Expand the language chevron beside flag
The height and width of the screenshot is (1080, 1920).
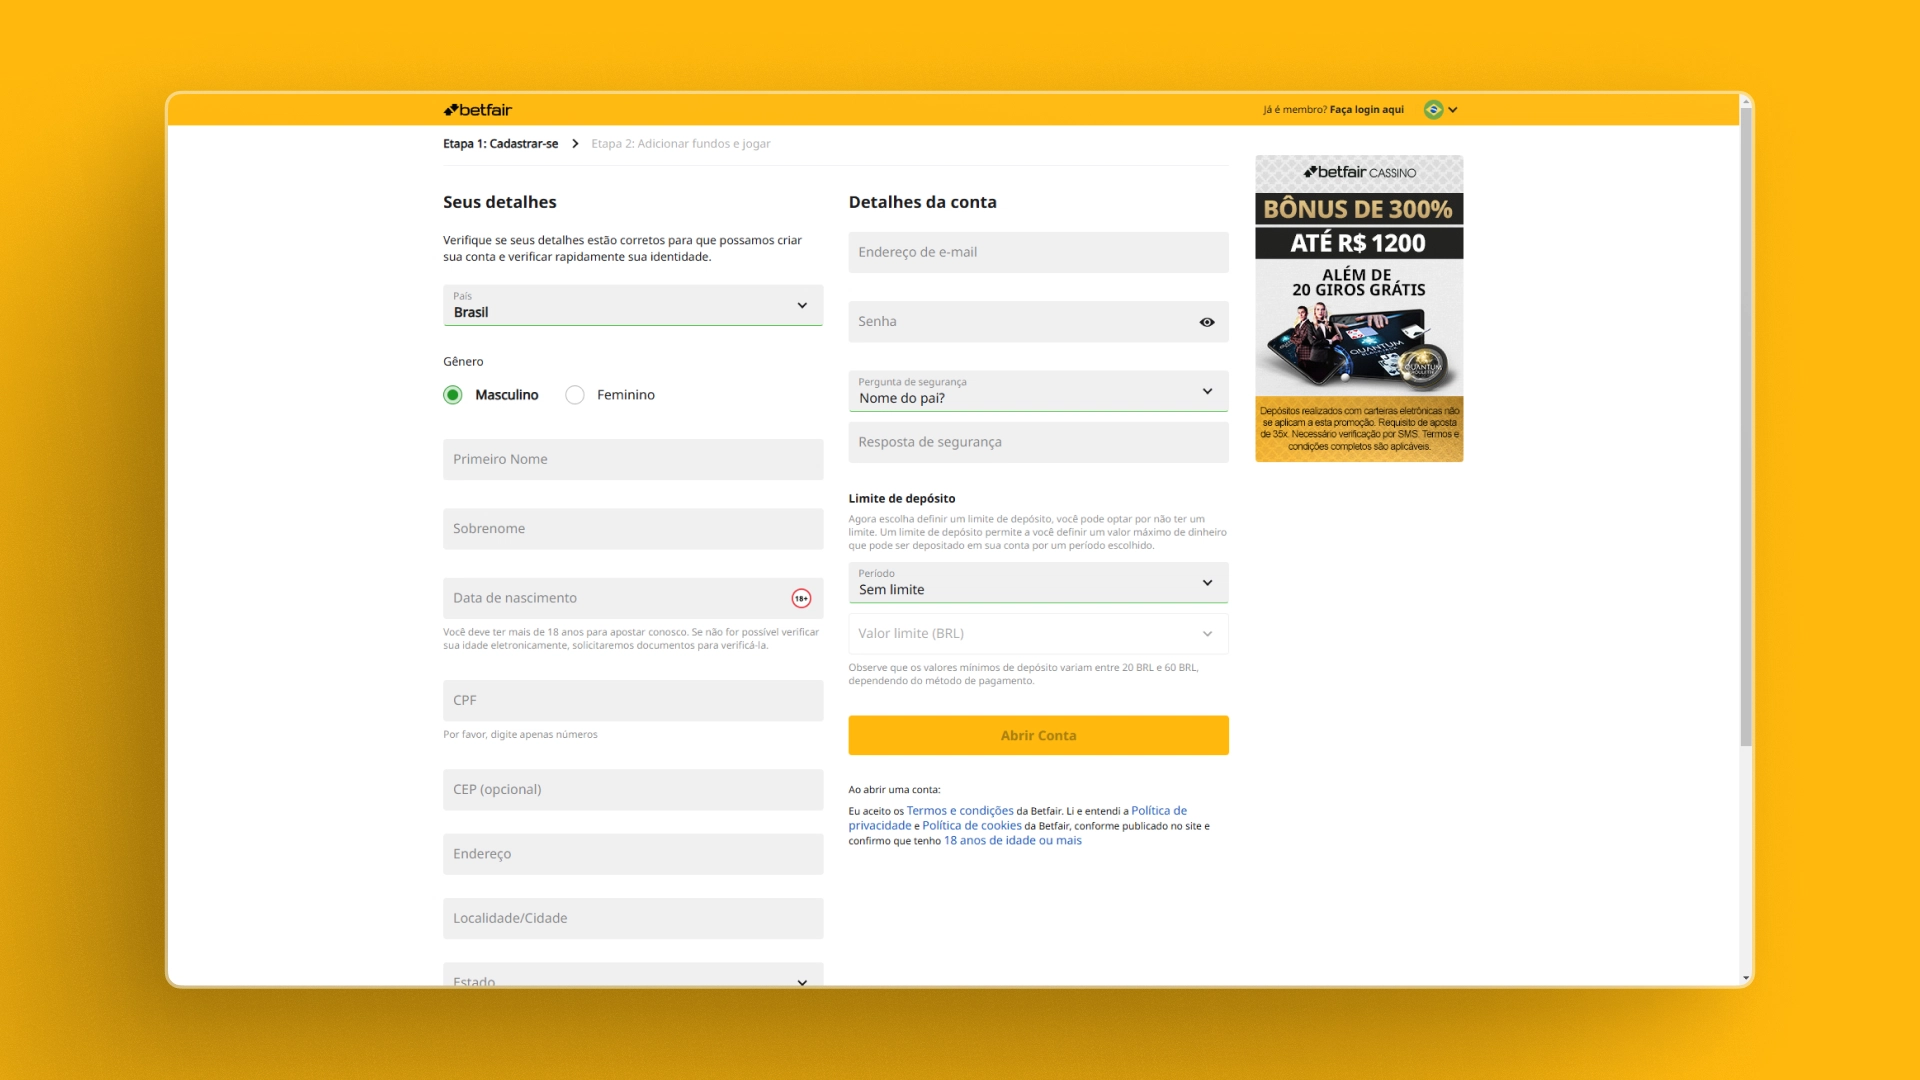pyautogui.click(x=1453, y=110)
